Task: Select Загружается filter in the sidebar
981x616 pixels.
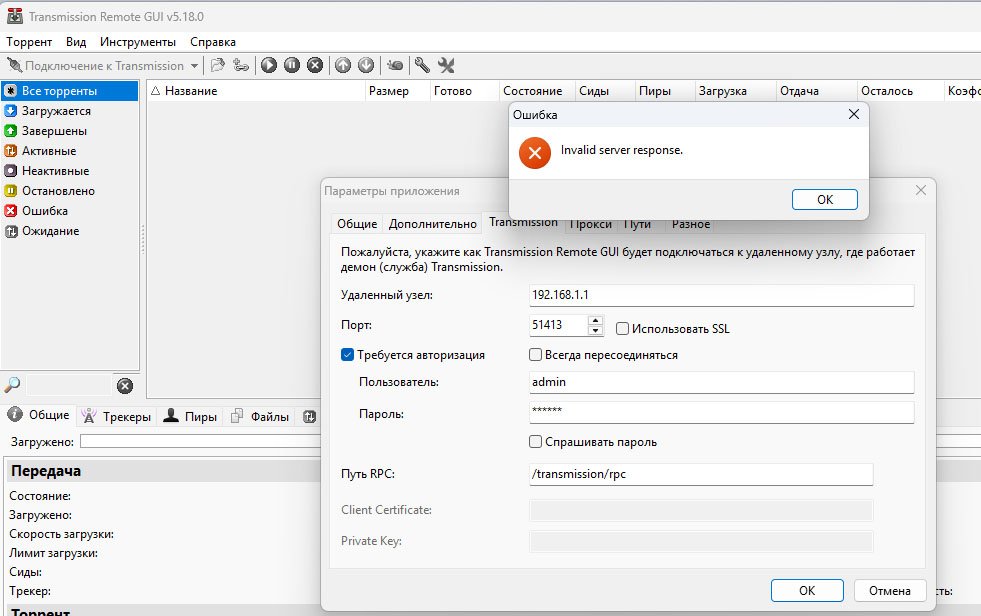Action: 56,111
